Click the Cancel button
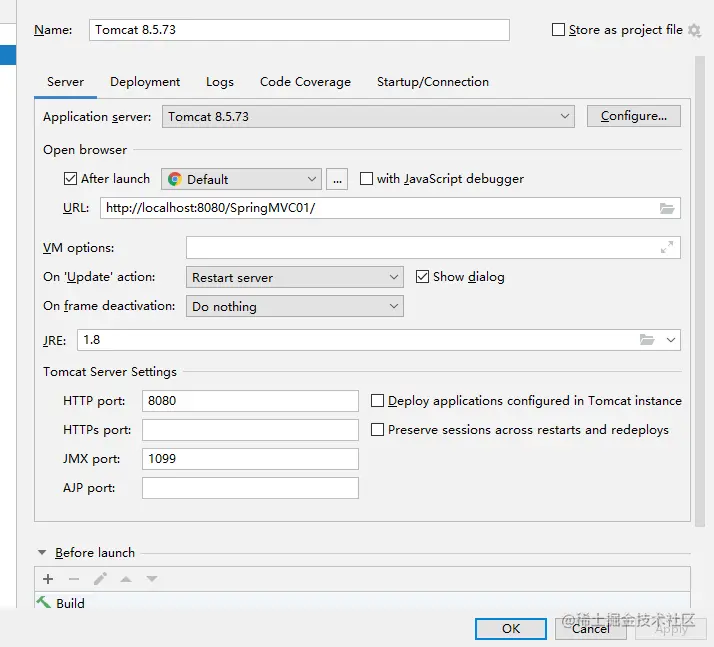The image size is (714, 647). coord(591,629)
